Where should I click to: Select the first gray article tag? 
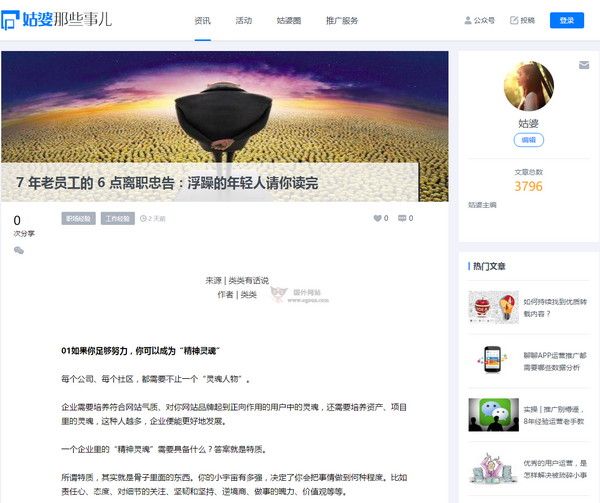tap(78, 218)
